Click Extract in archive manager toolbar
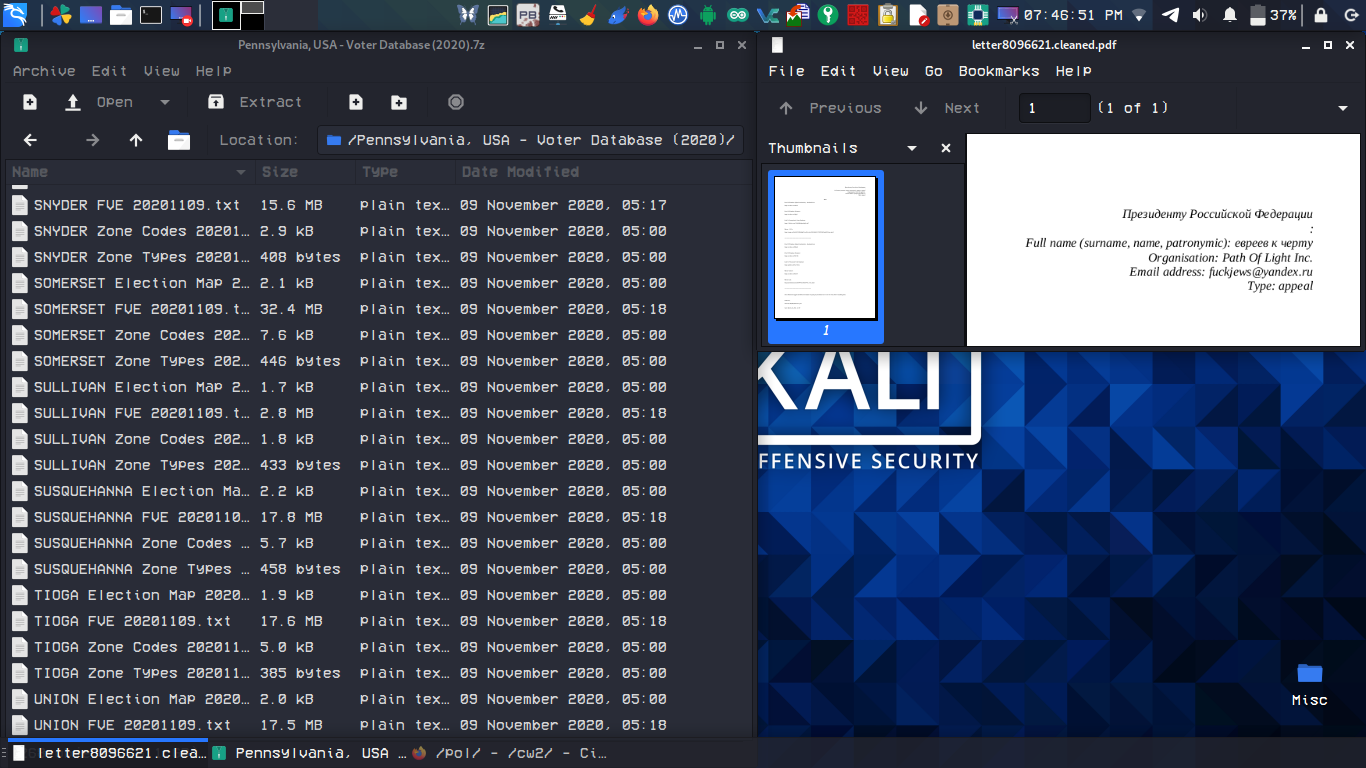Viewport: 1366px width, 768px height. (x=254, y=102)
